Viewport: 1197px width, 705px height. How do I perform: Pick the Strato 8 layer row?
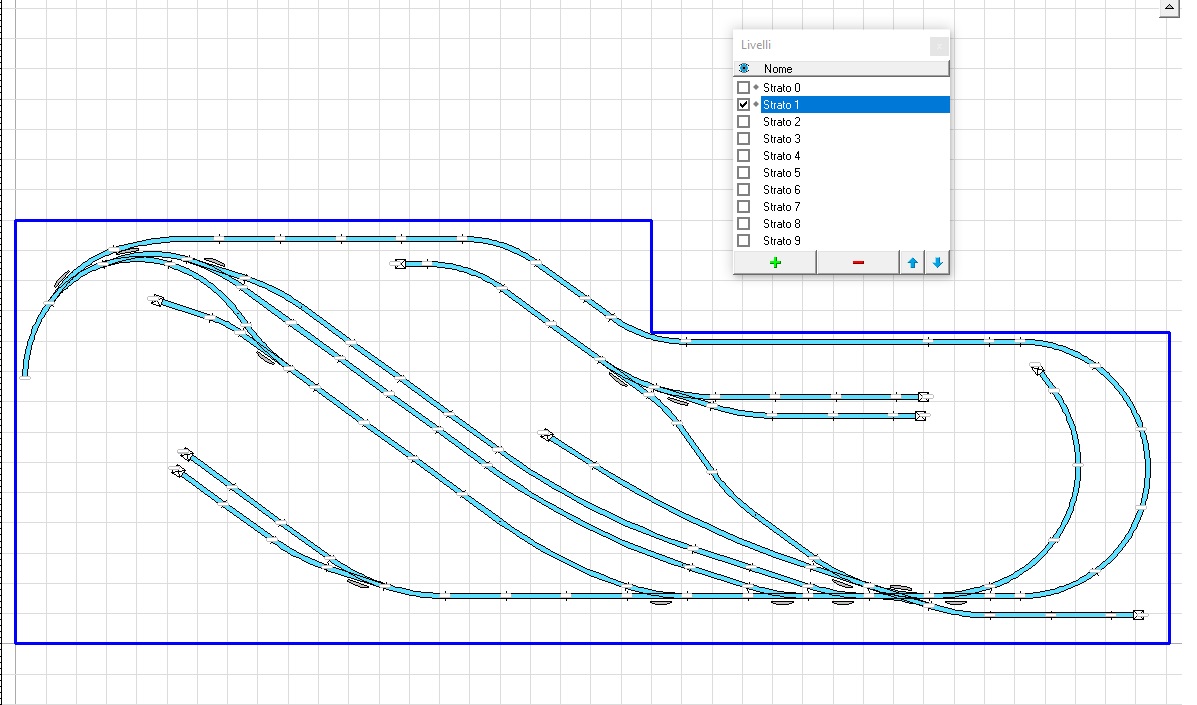(x=782, y=224)
